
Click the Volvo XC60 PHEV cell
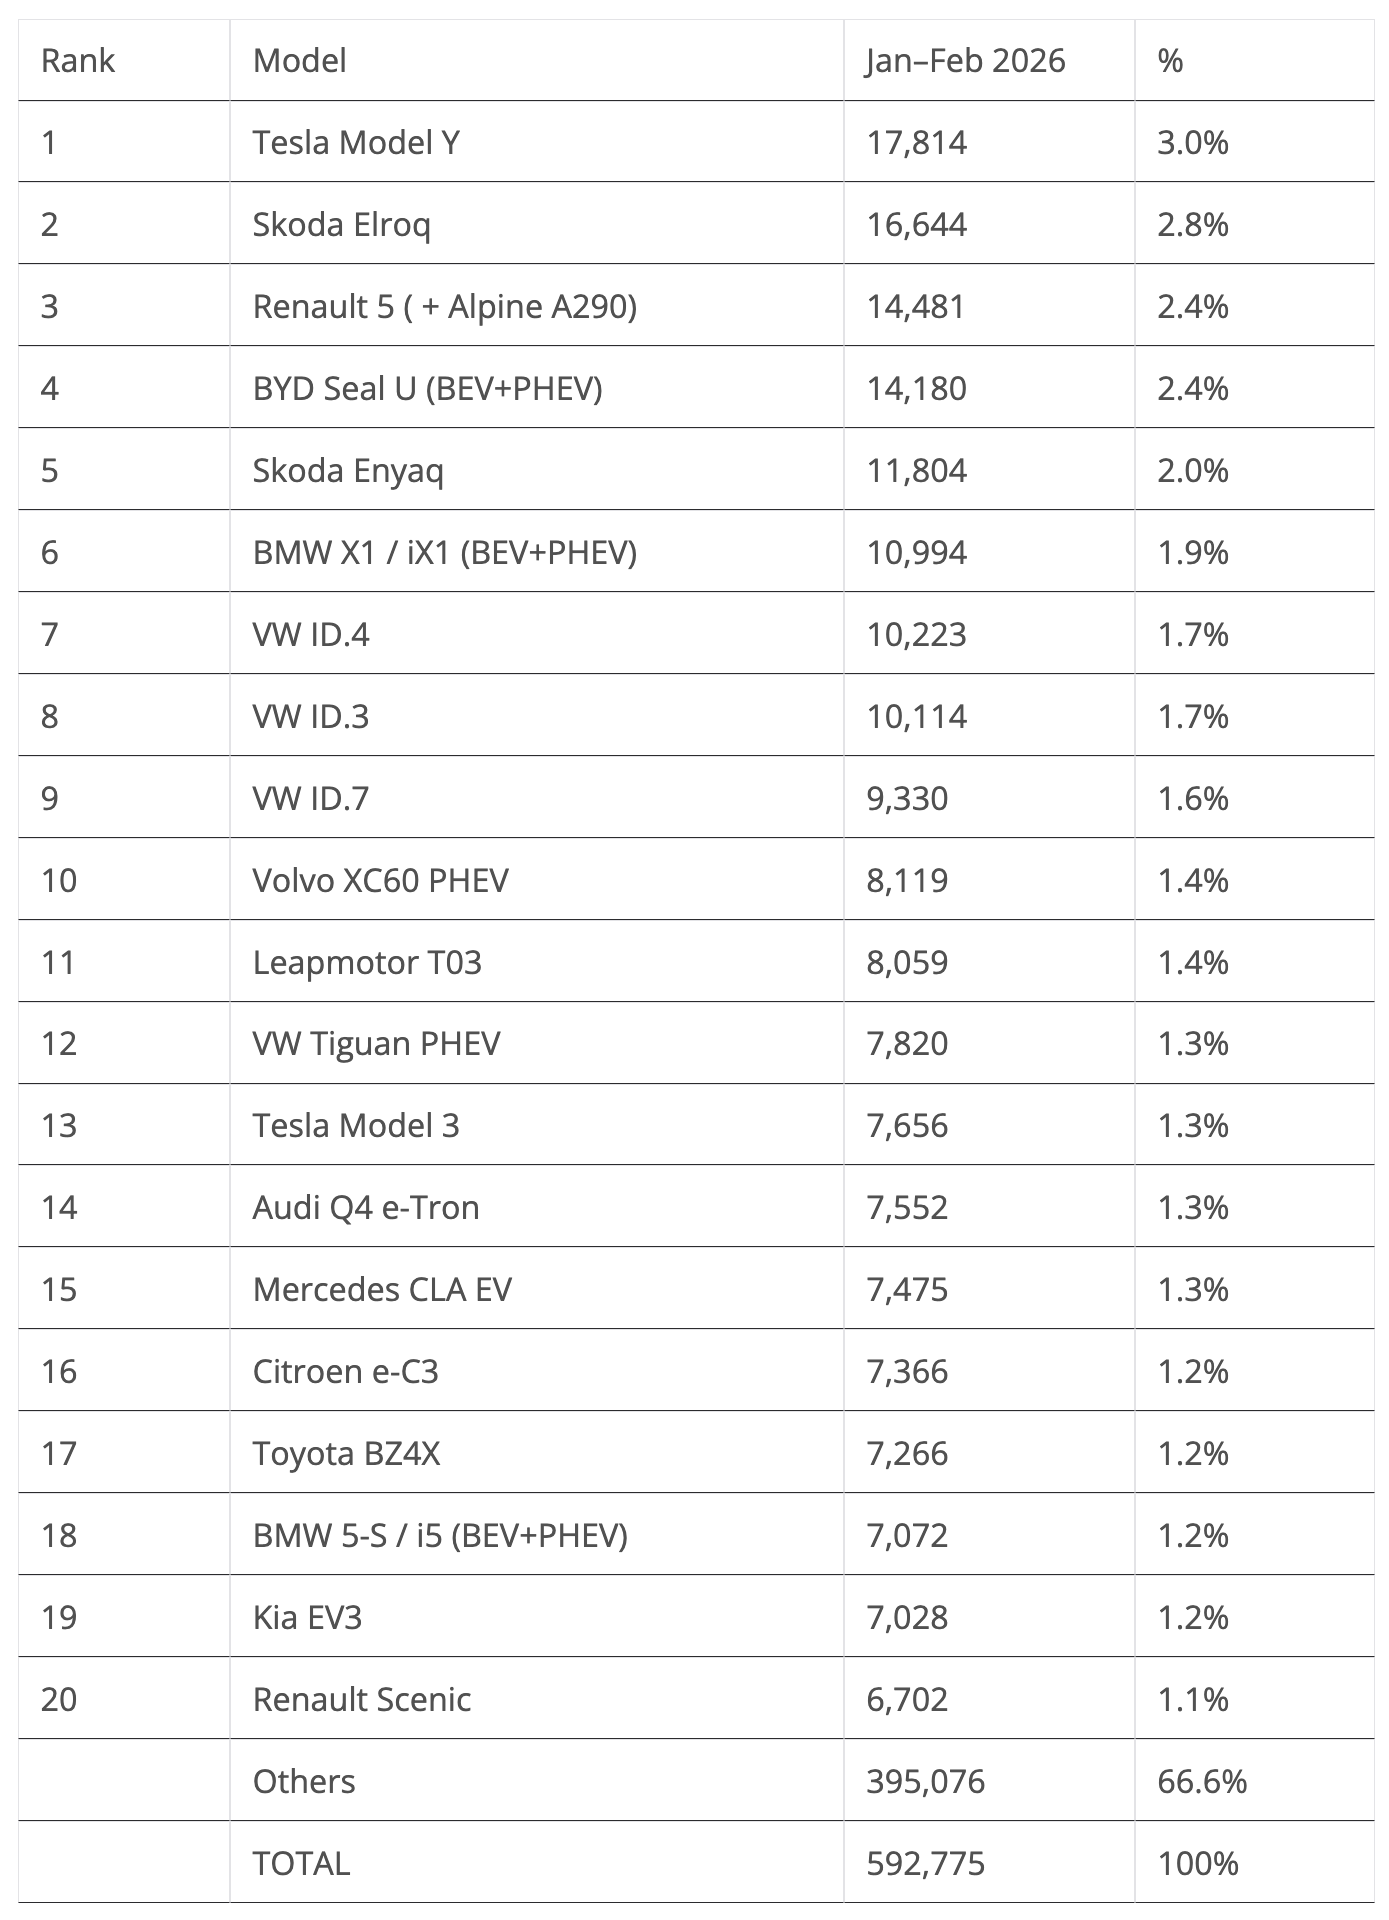click(380, 880)
